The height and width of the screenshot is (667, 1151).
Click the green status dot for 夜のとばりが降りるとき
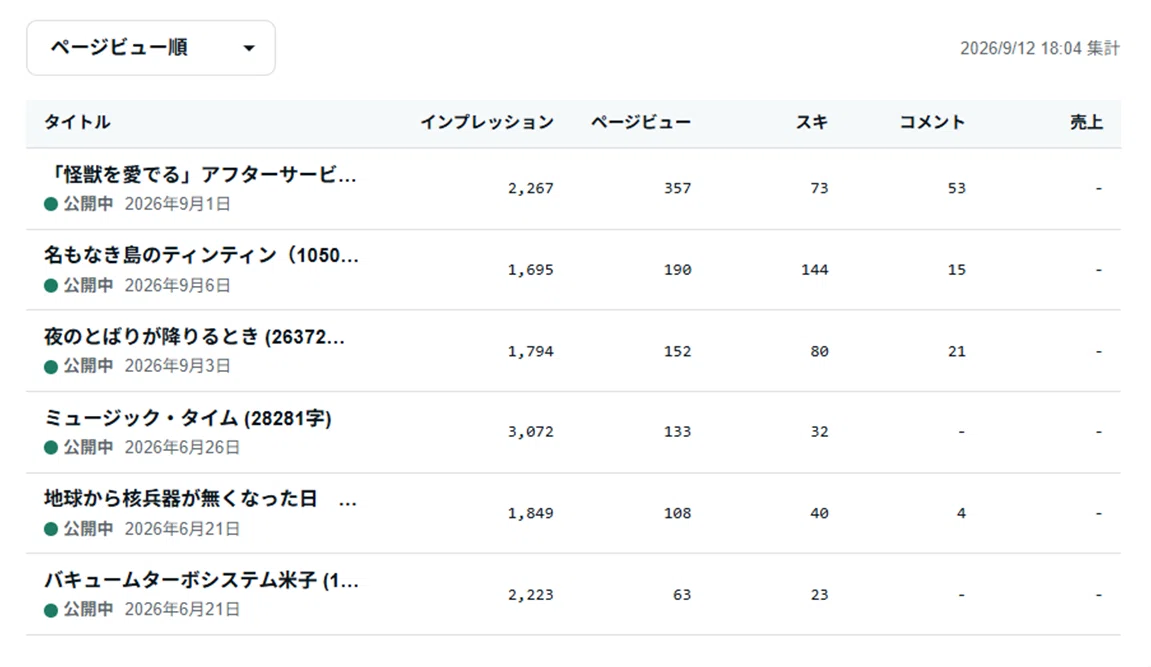tap(51, 366)
